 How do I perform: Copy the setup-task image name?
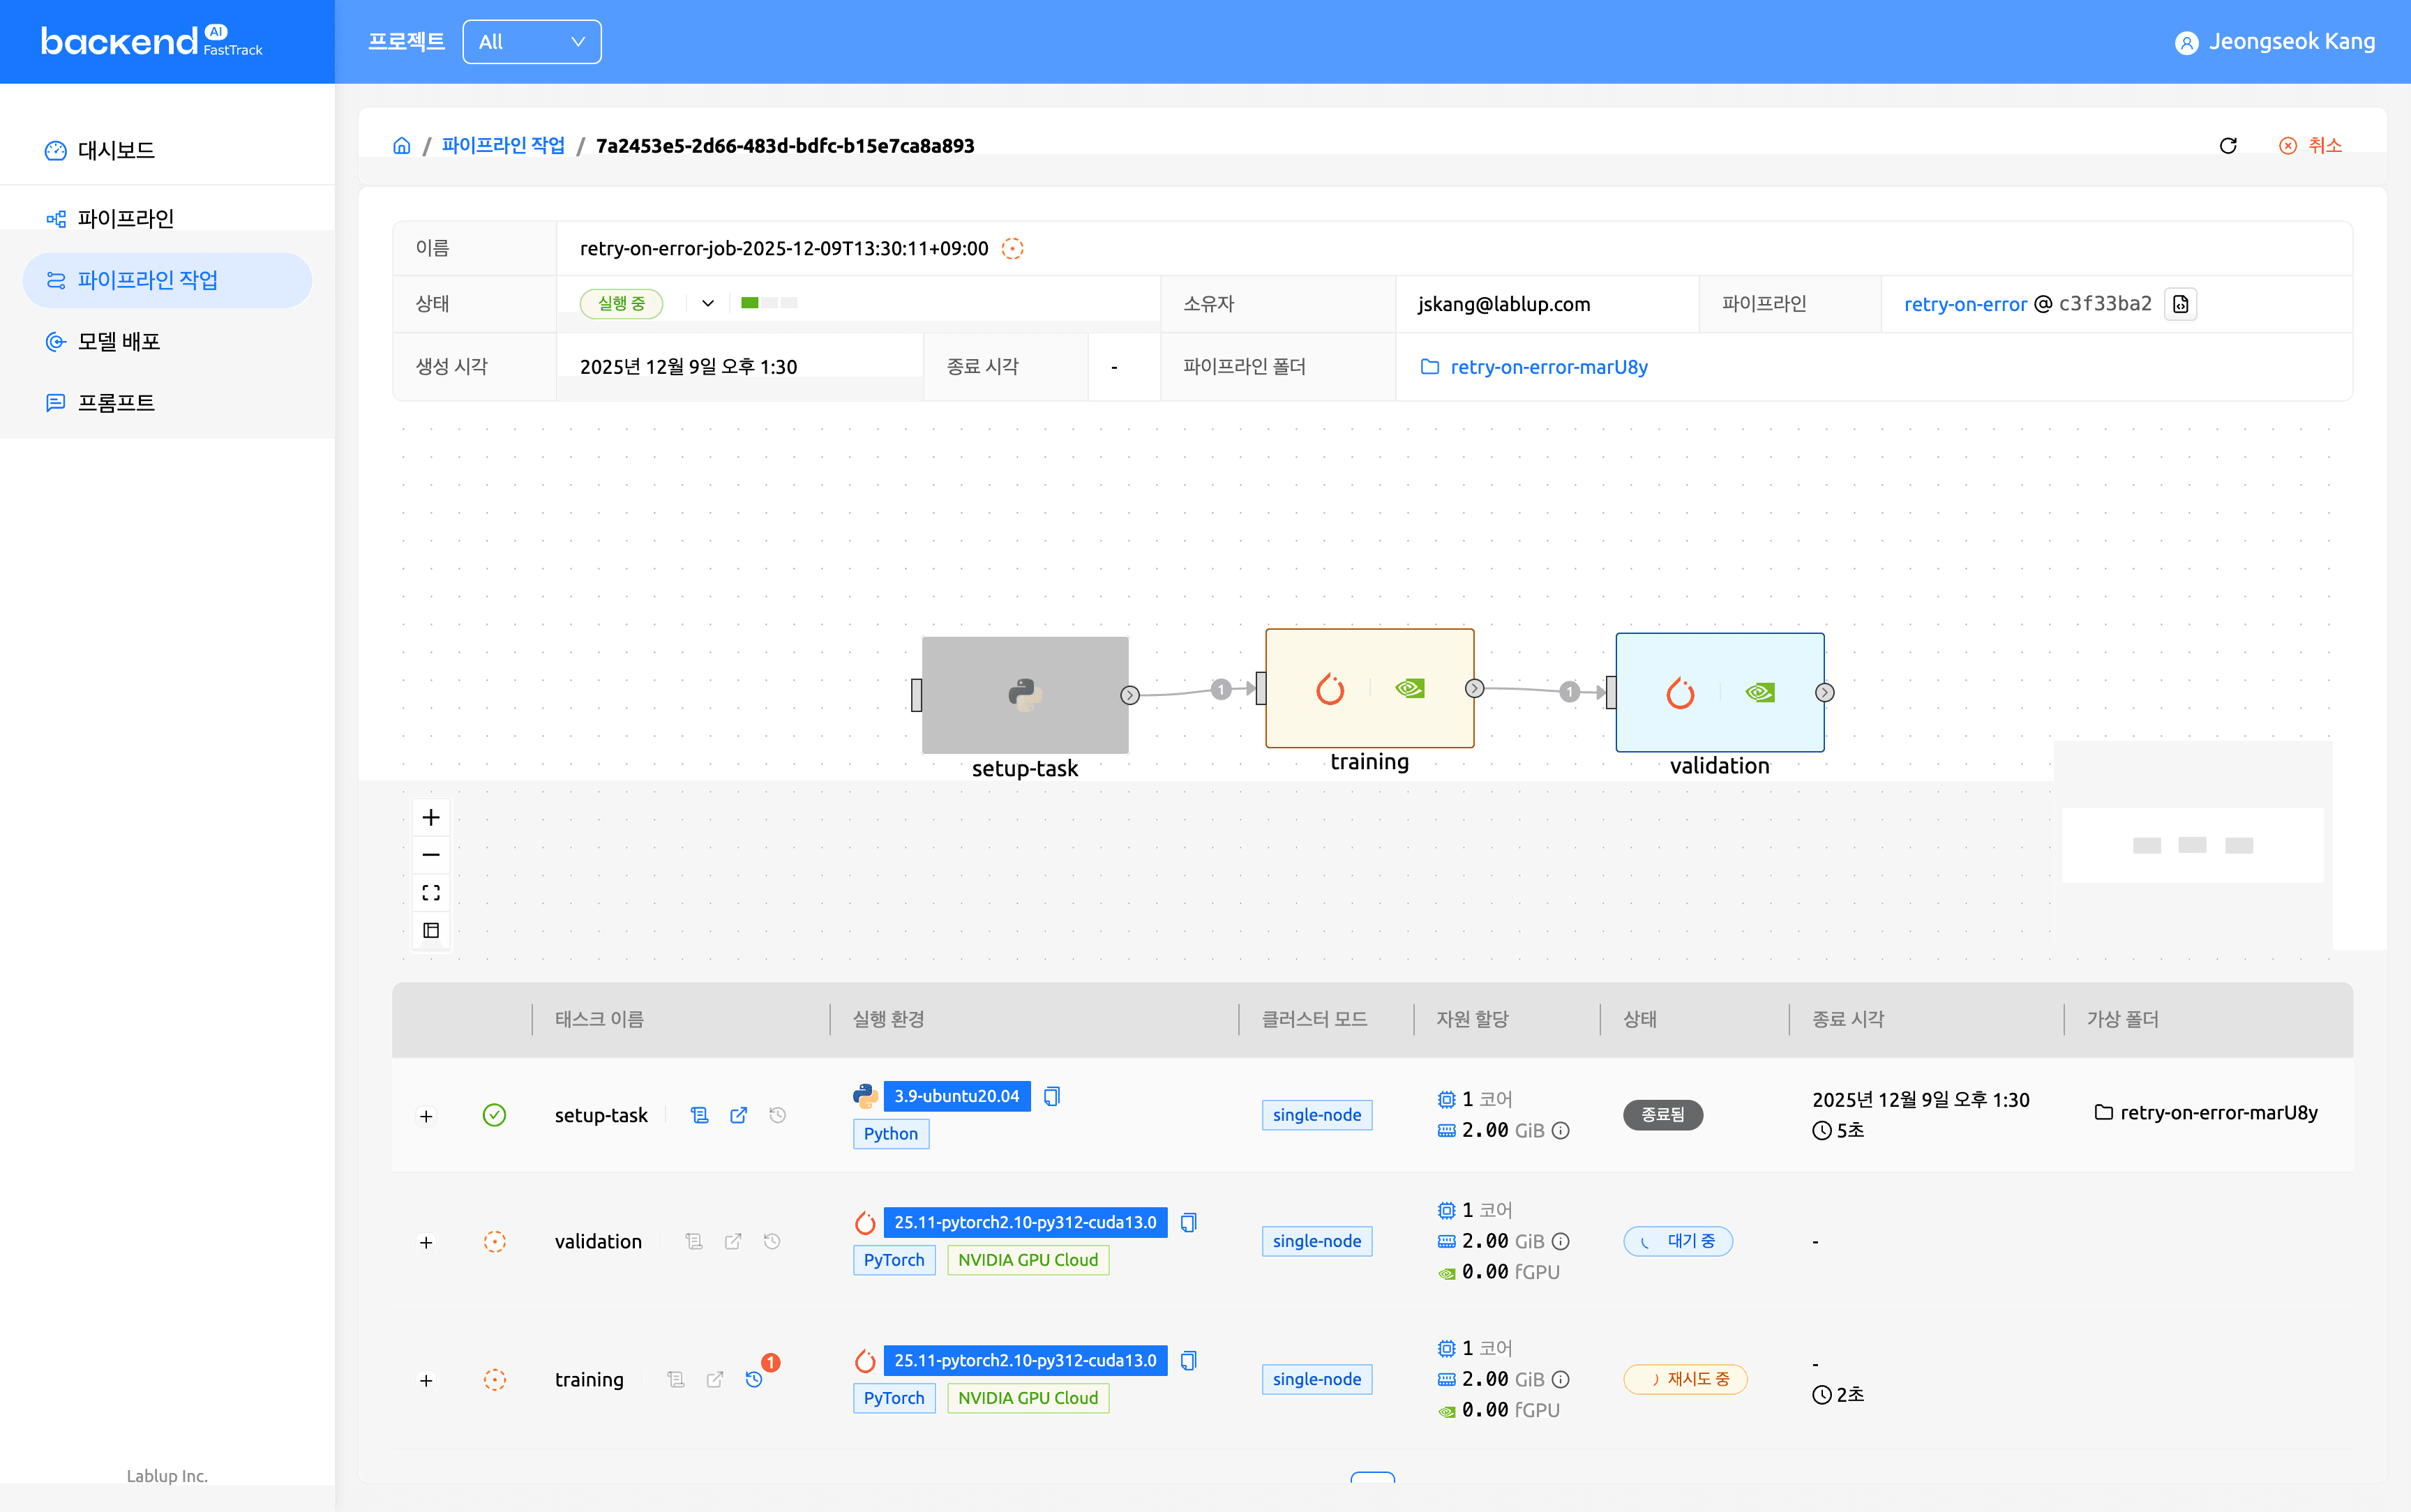point(1051,1096)
